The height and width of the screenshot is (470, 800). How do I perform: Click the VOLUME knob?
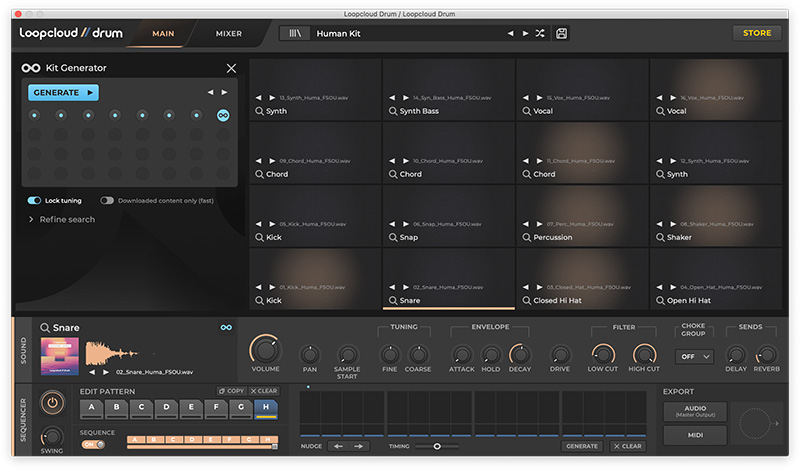265,350
